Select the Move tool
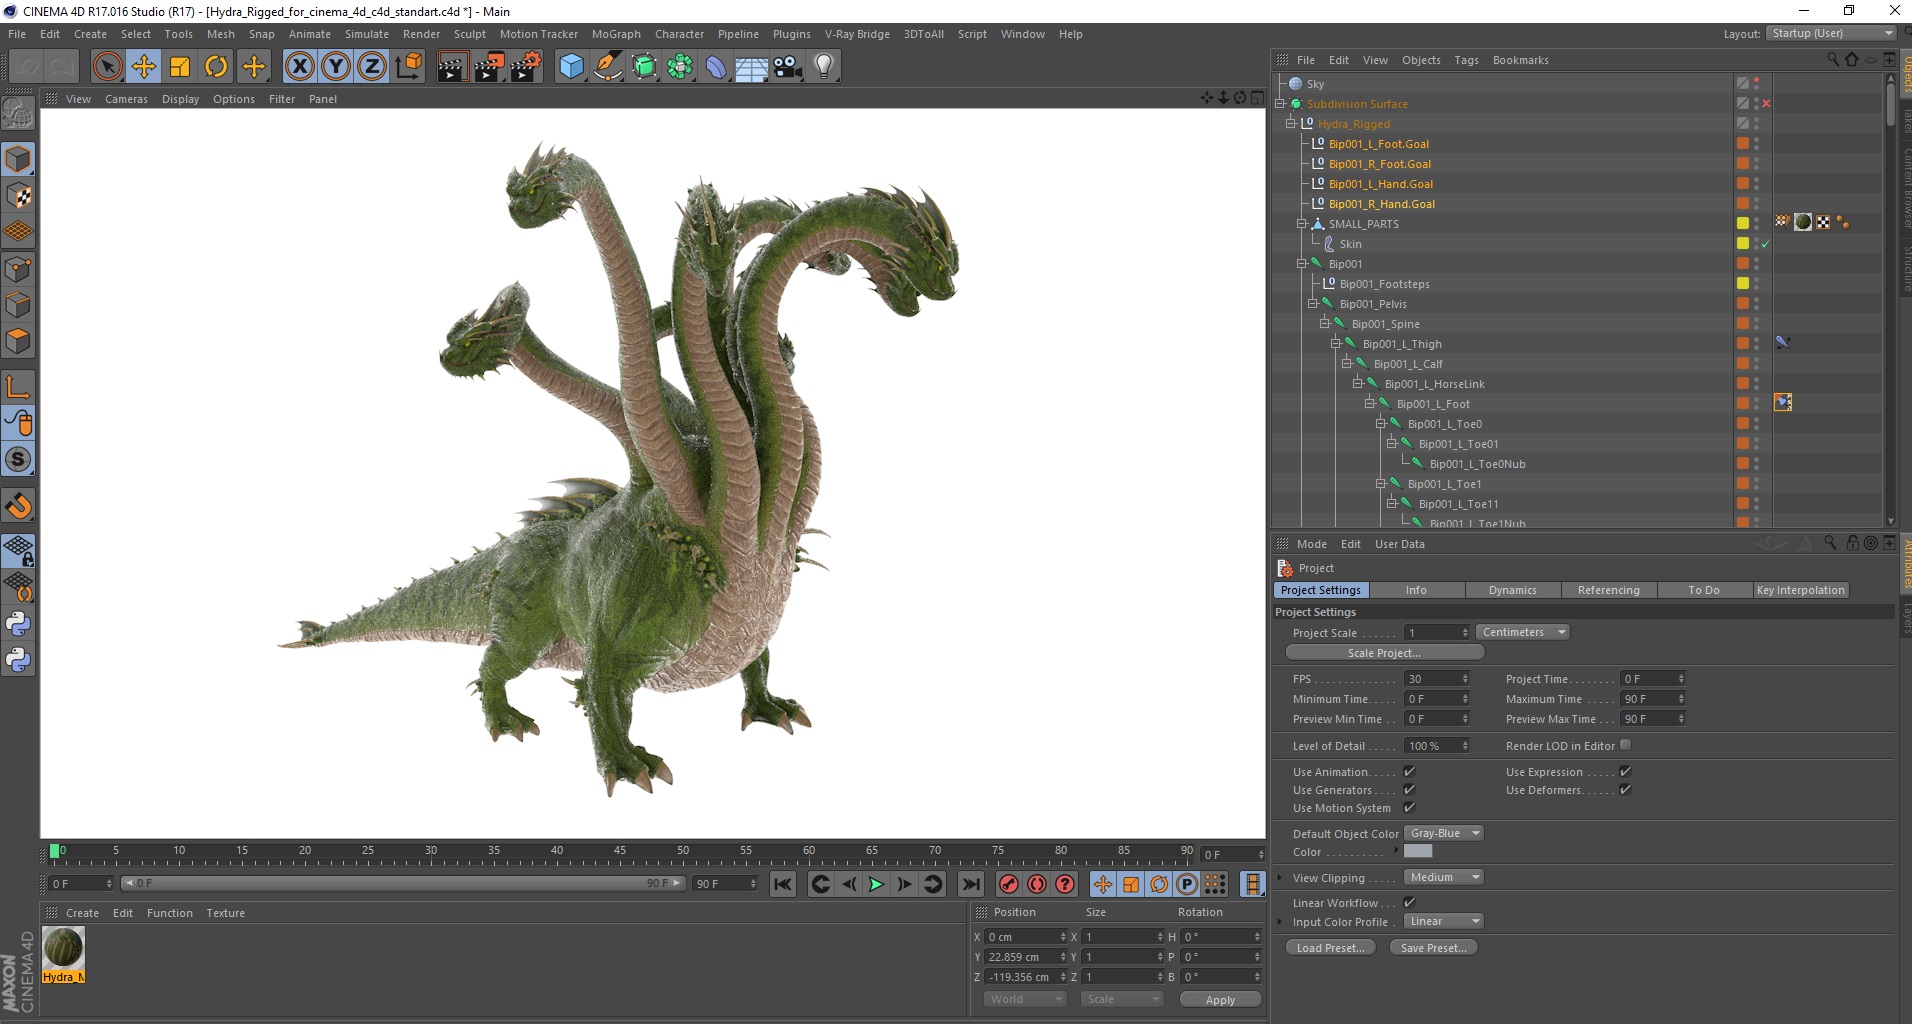Image resolution: width=1912 pixels, height=1024 pixels. (x=144, y=67)
